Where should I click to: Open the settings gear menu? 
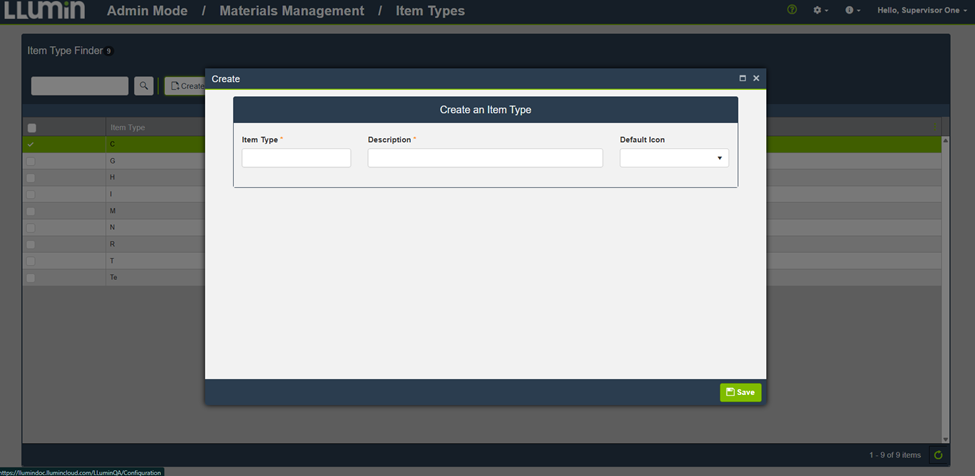click(820, 10)
